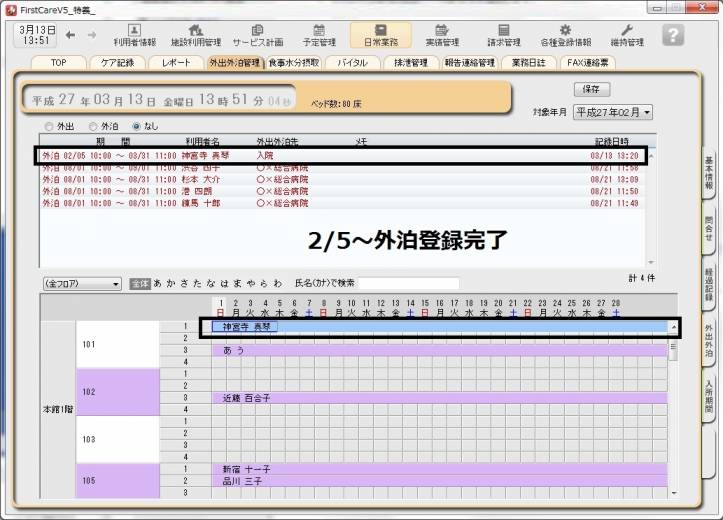
Task: Open 施設利用管理 toolbar icon
Action: [x=197, y=35]
